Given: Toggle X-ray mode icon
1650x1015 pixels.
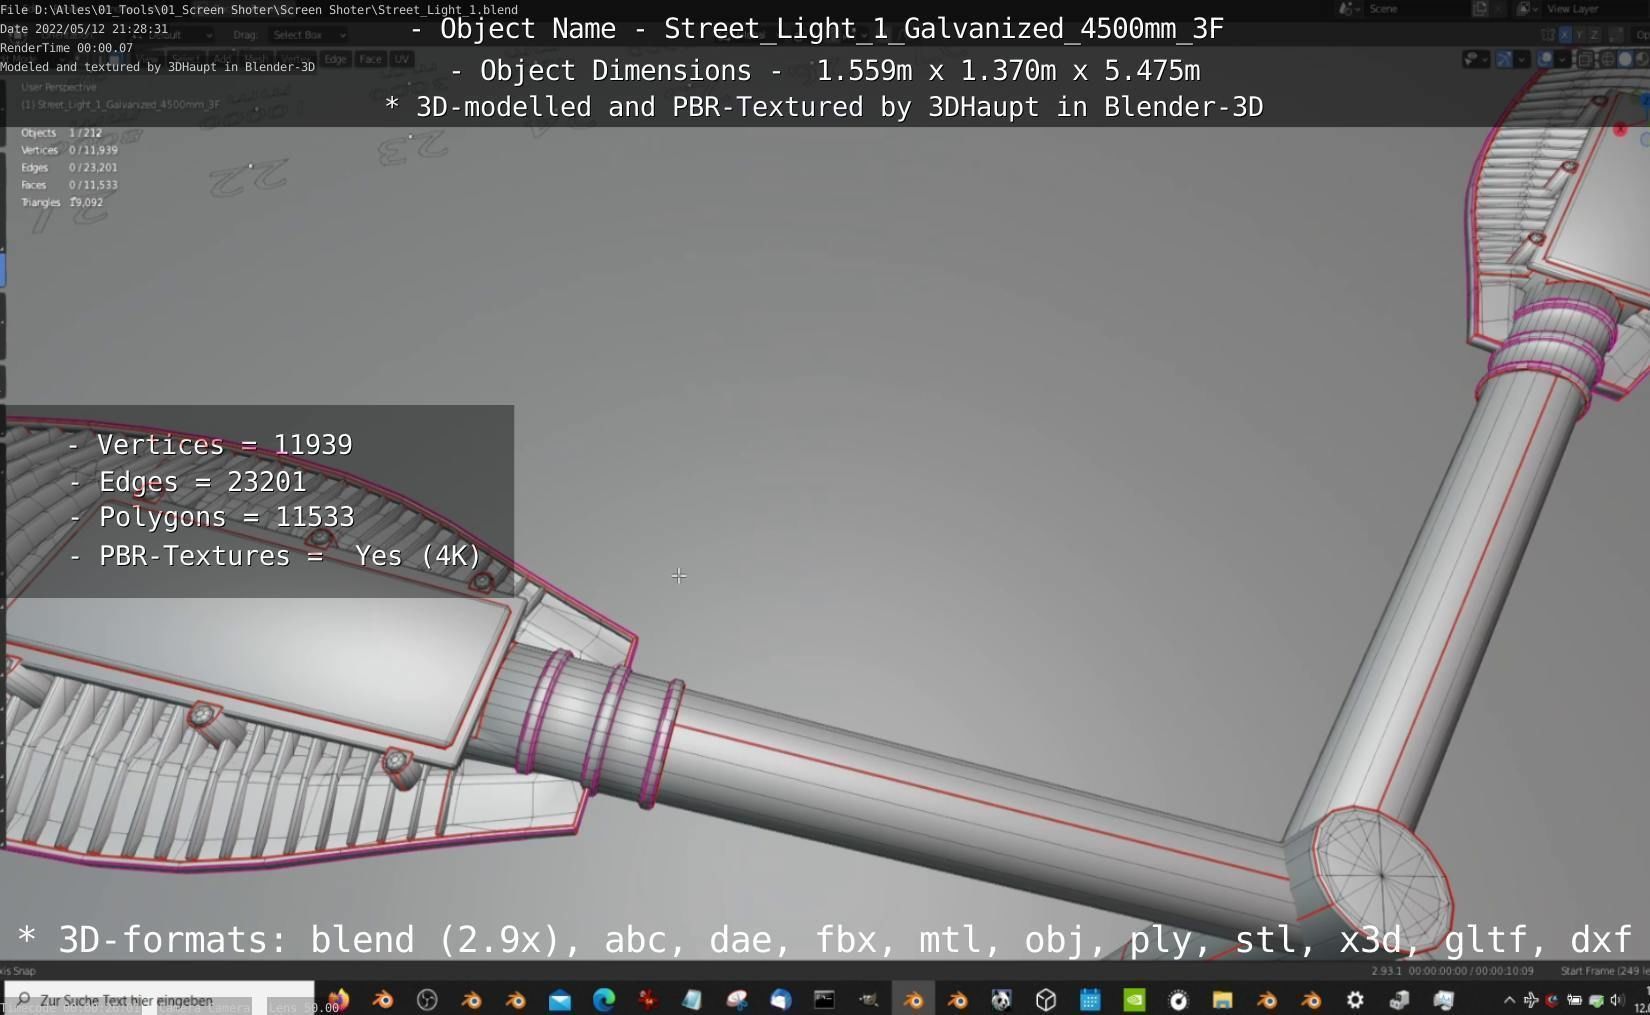Looking at the screenshot, I should click(1586, 59).
